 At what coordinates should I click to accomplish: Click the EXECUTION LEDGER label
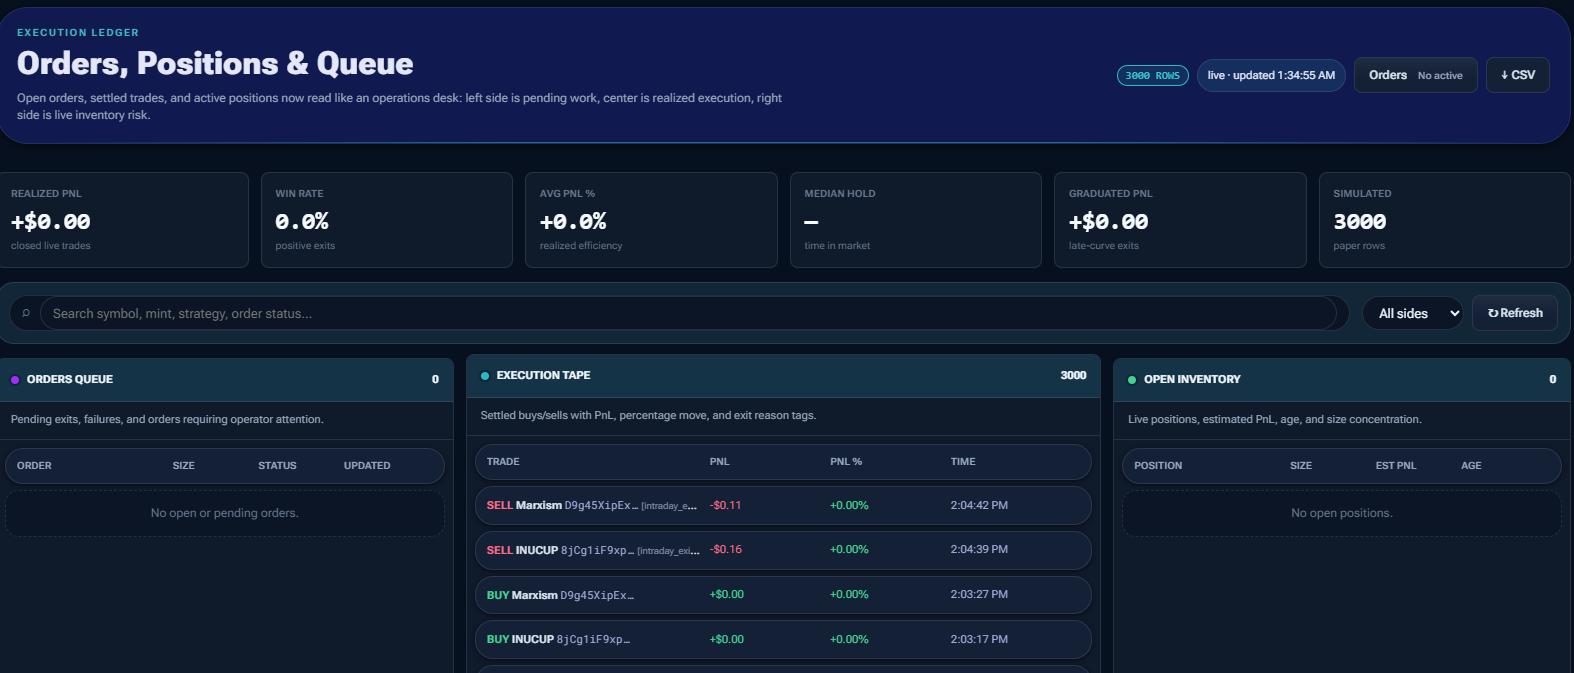point(78,33)
